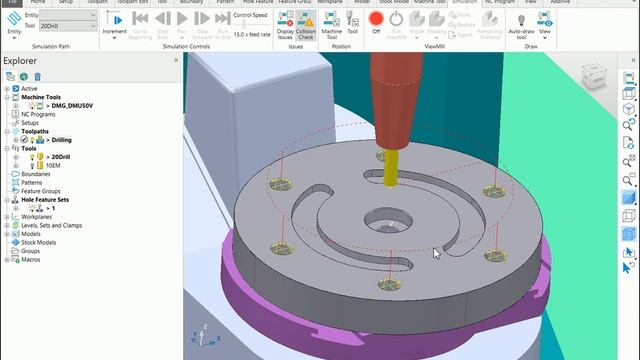The height and width of the screenshot is (360, 640).
Task: Switch to the Home ribbon tab
Action: [x=38, y=2]
